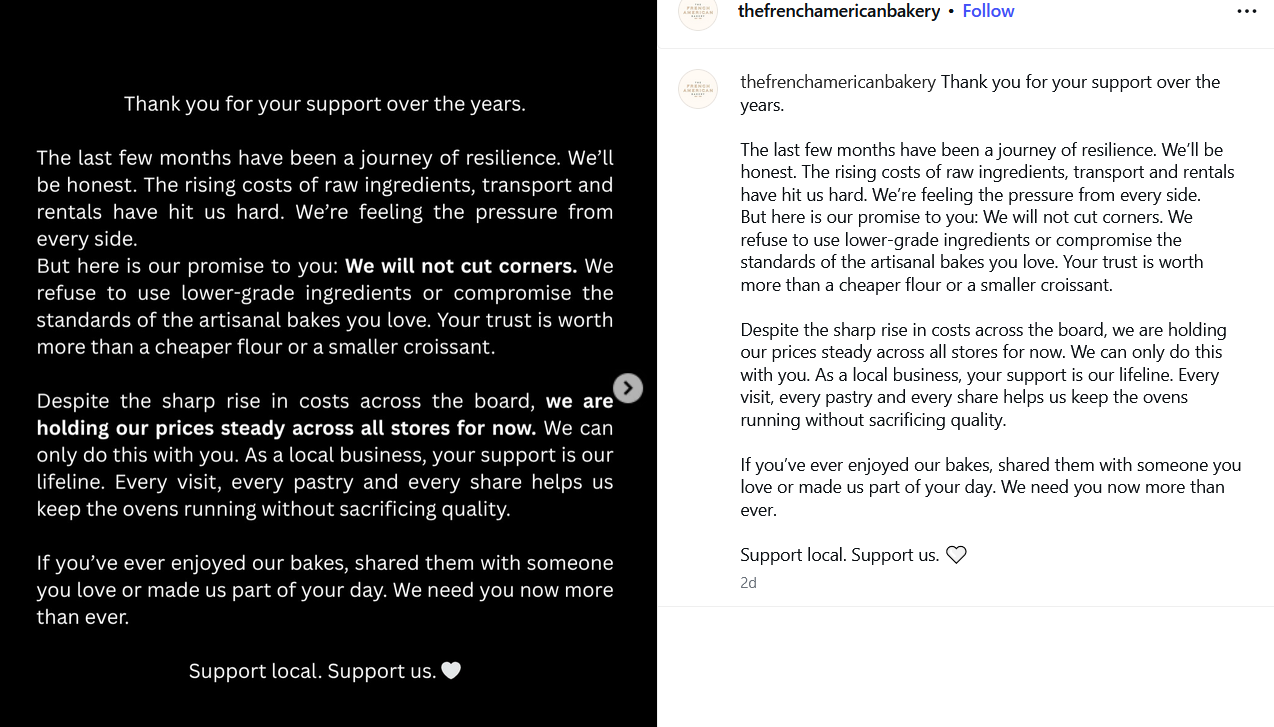Screen dimensions: 1274x727
Task: Click the bakery's profile picture in the header
Action: (698, 12)
